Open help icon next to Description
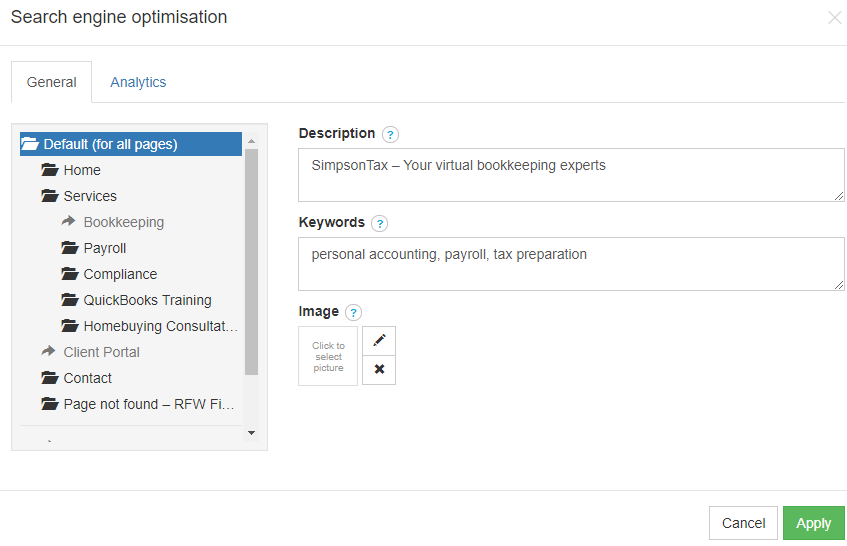 tap(390, 134)
